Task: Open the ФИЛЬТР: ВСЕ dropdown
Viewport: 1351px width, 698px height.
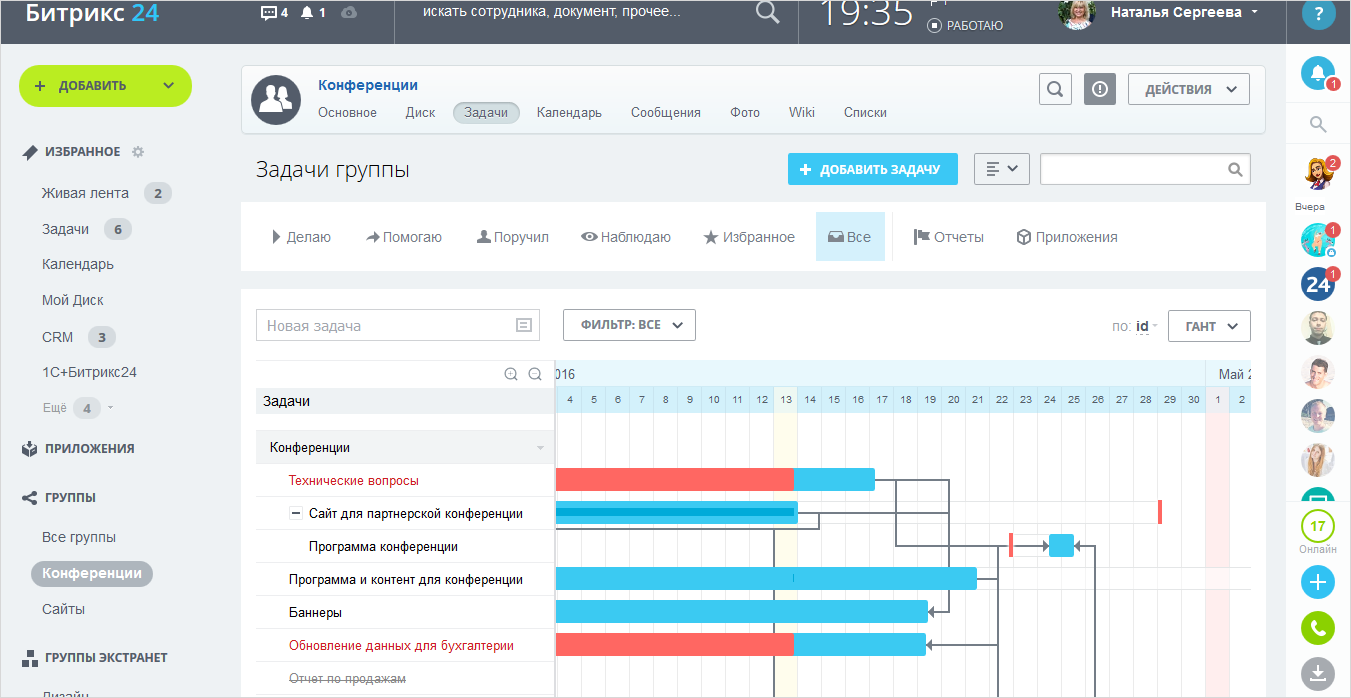Action: click(629, 325)
